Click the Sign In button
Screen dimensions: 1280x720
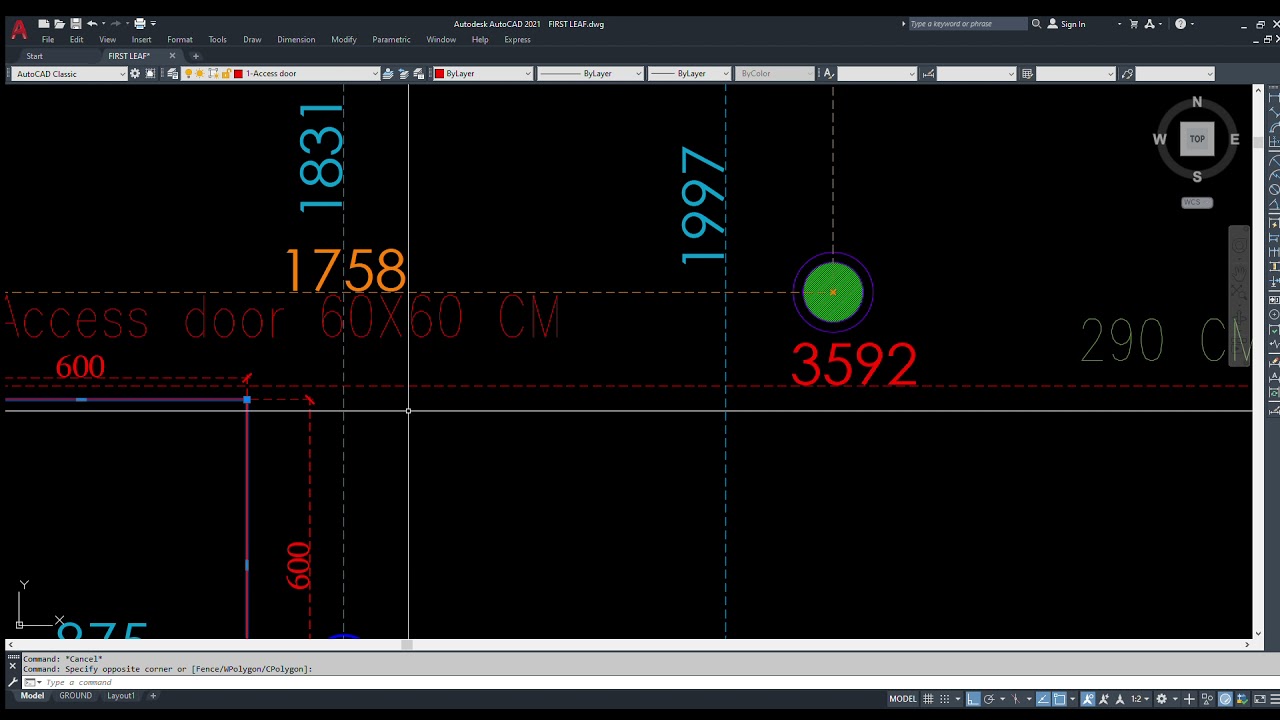[1067, 24]
